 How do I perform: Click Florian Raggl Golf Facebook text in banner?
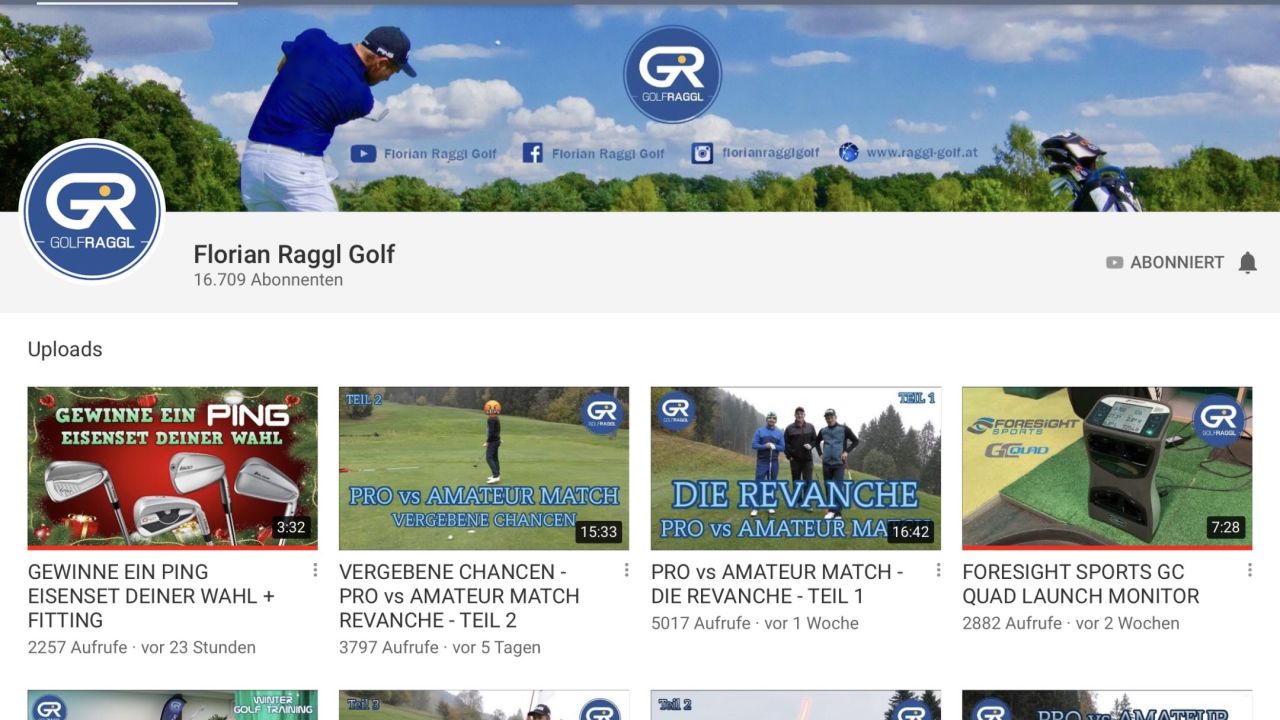pyautogui.click(x=608, y=154)
